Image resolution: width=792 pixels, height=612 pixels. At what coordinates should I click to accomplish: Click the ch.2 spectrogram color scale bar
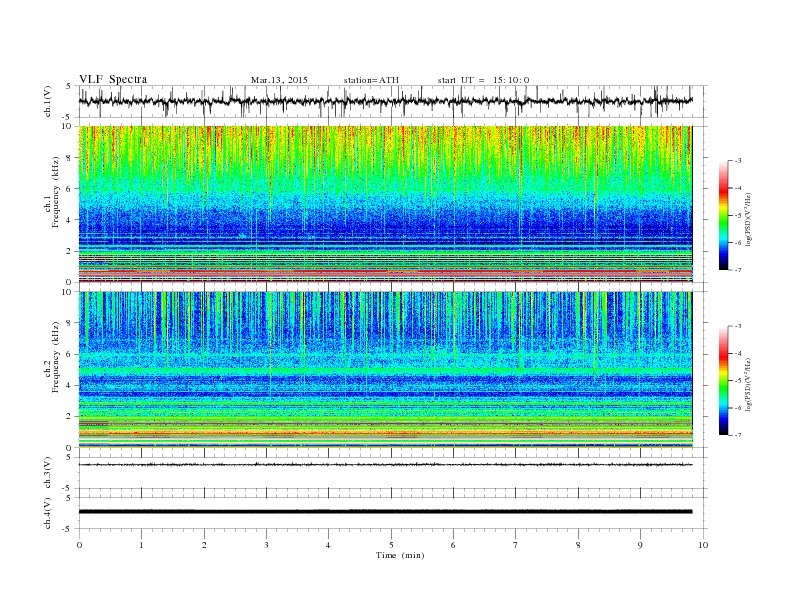click(723, 380)
